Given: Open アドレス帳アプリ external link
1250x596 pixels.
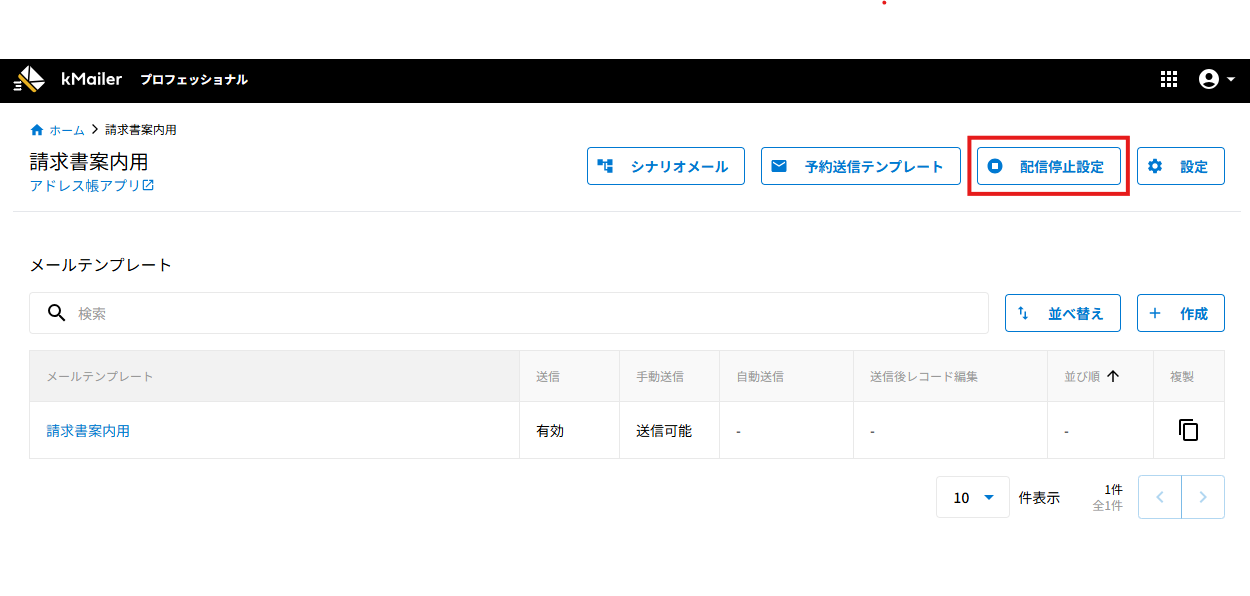Looking at the screenshot, I should [x=92, y=186].
